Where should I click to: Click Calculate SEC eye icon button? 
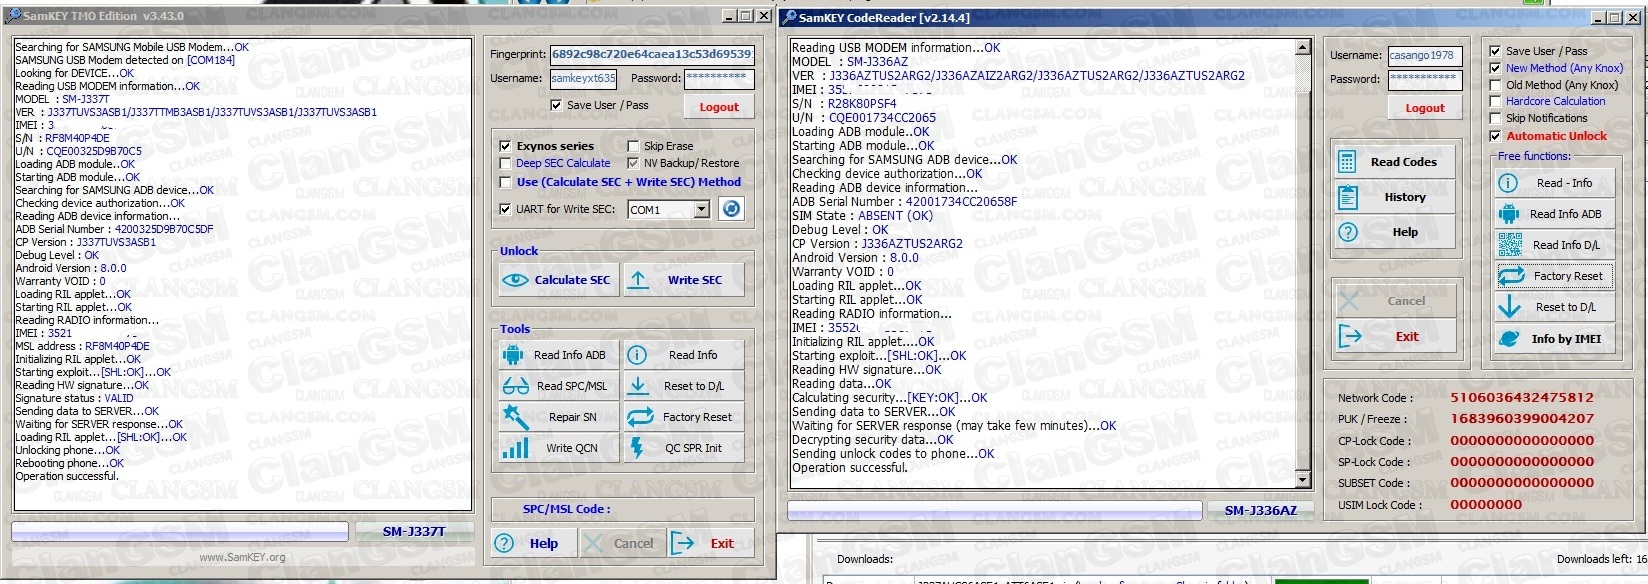point(558,280)
